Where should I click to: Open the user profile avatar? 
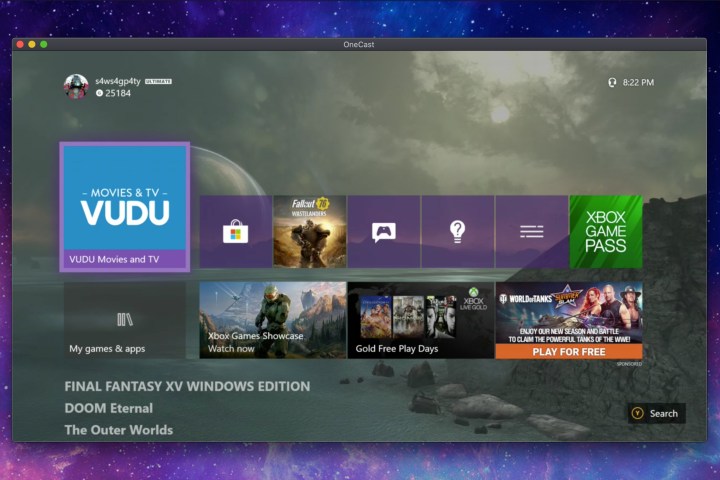(x=76, y=86)
